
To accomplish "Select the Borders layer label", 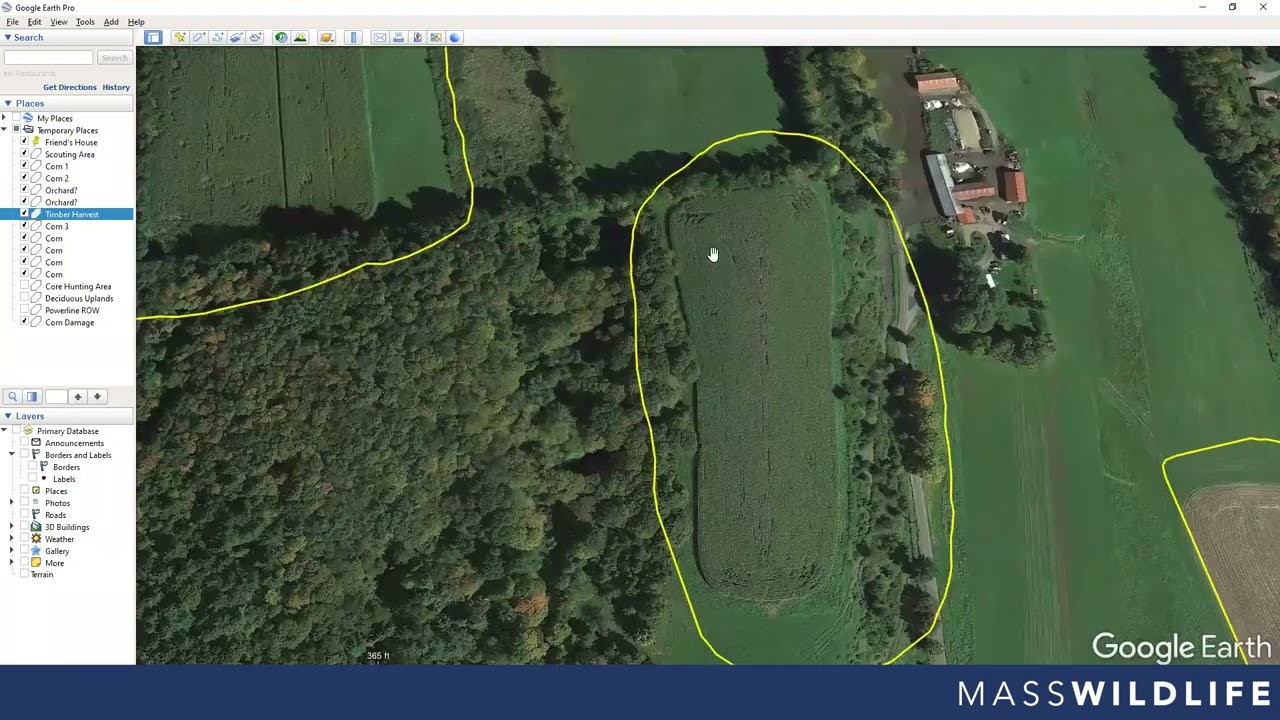I will (66, 467).
